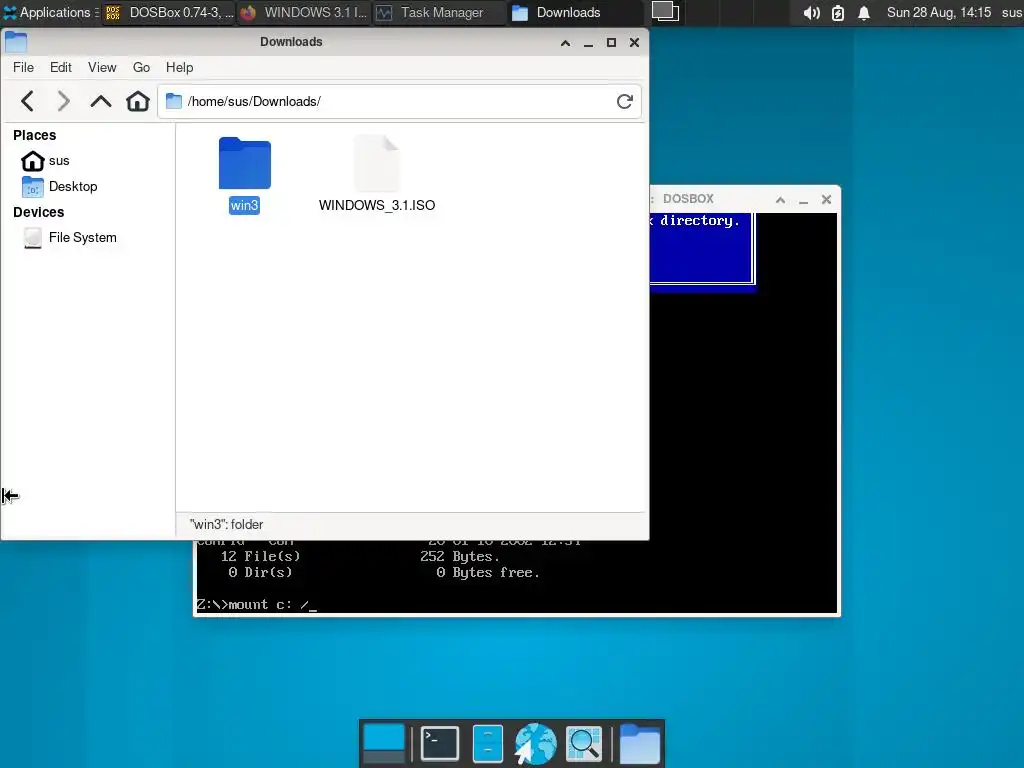The height and width of the screenshot is (768, 1024).
Task: Close the Downloads window
Action: [x=634, y=42]
